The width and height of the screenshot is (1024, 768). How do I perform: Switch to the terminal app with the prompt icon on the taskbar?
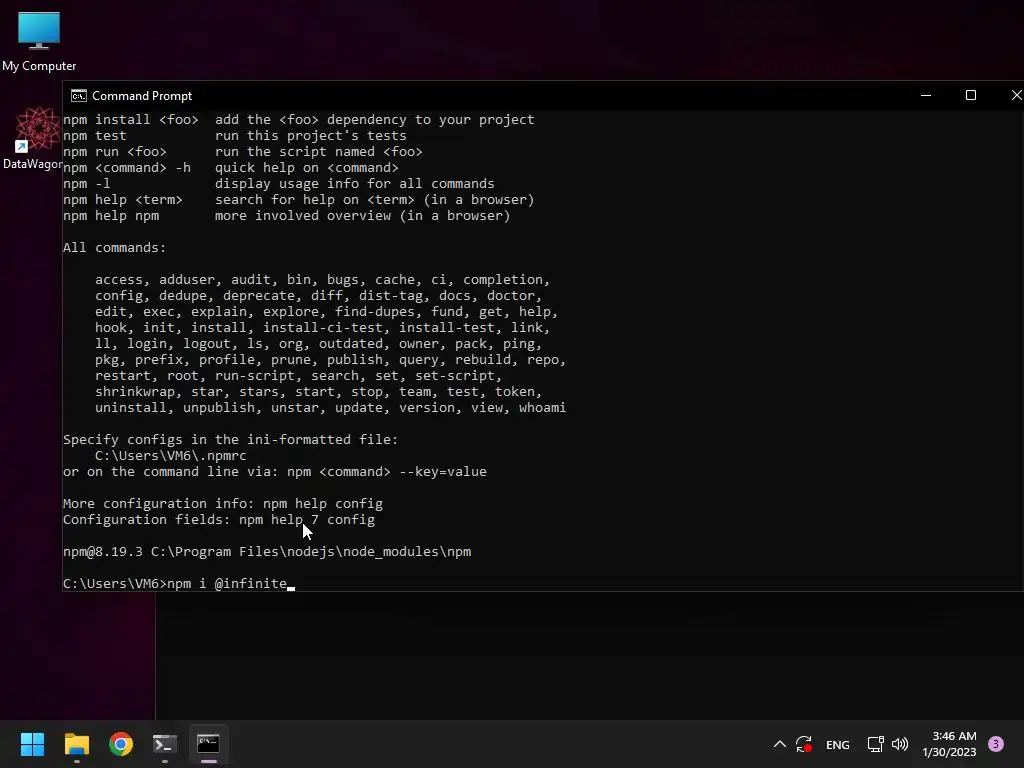165,744
